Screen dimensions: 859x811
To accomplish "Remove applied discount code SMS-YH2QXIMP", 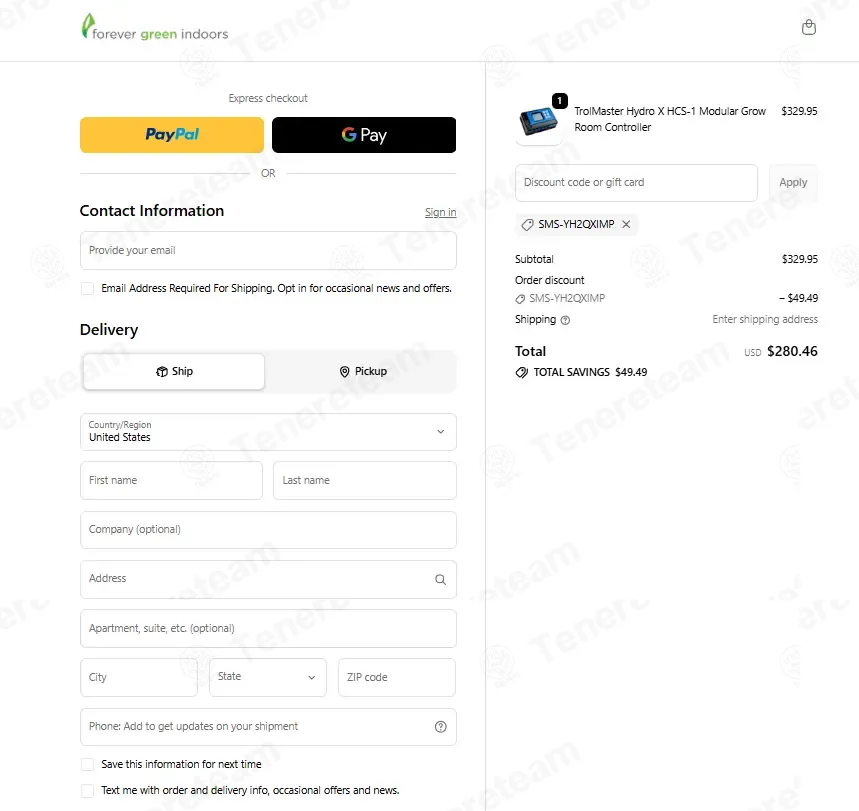I will 626,224.
